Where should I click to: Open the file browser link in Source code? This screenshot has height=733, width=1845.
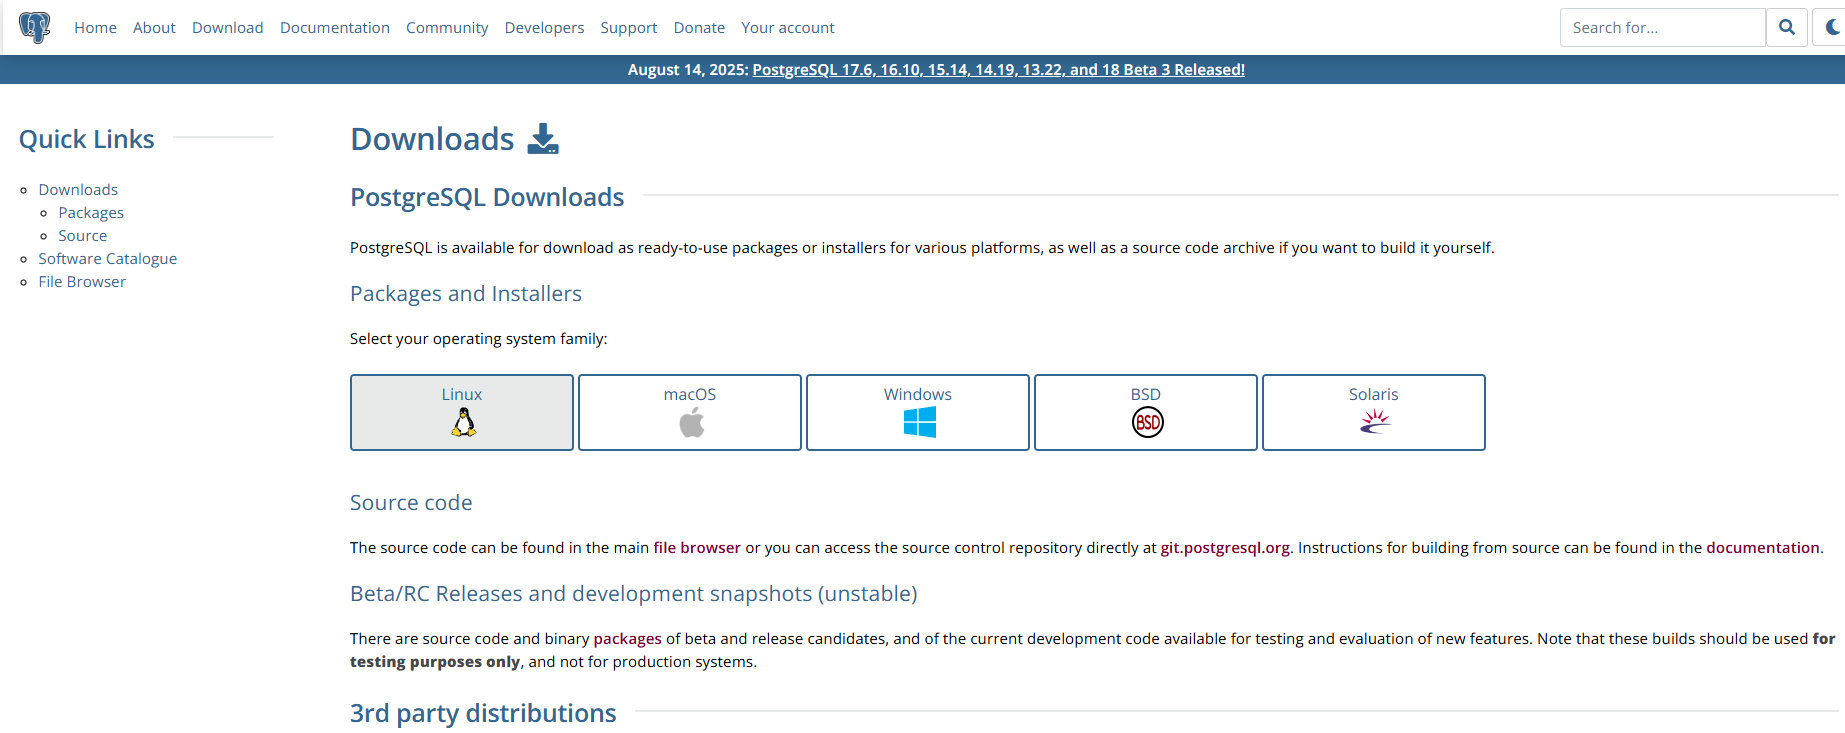(697, 548)
